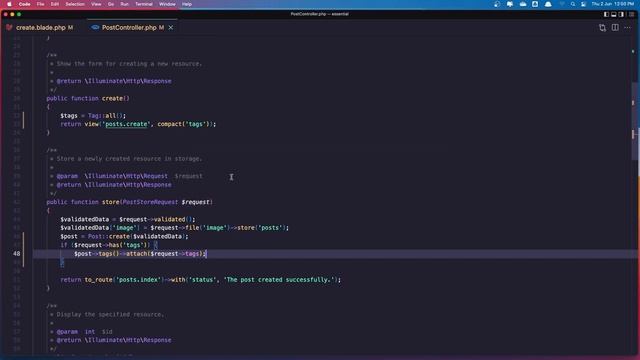Click the Blade file icon on create.blade.php tab
640x360 pixels.
9,27
